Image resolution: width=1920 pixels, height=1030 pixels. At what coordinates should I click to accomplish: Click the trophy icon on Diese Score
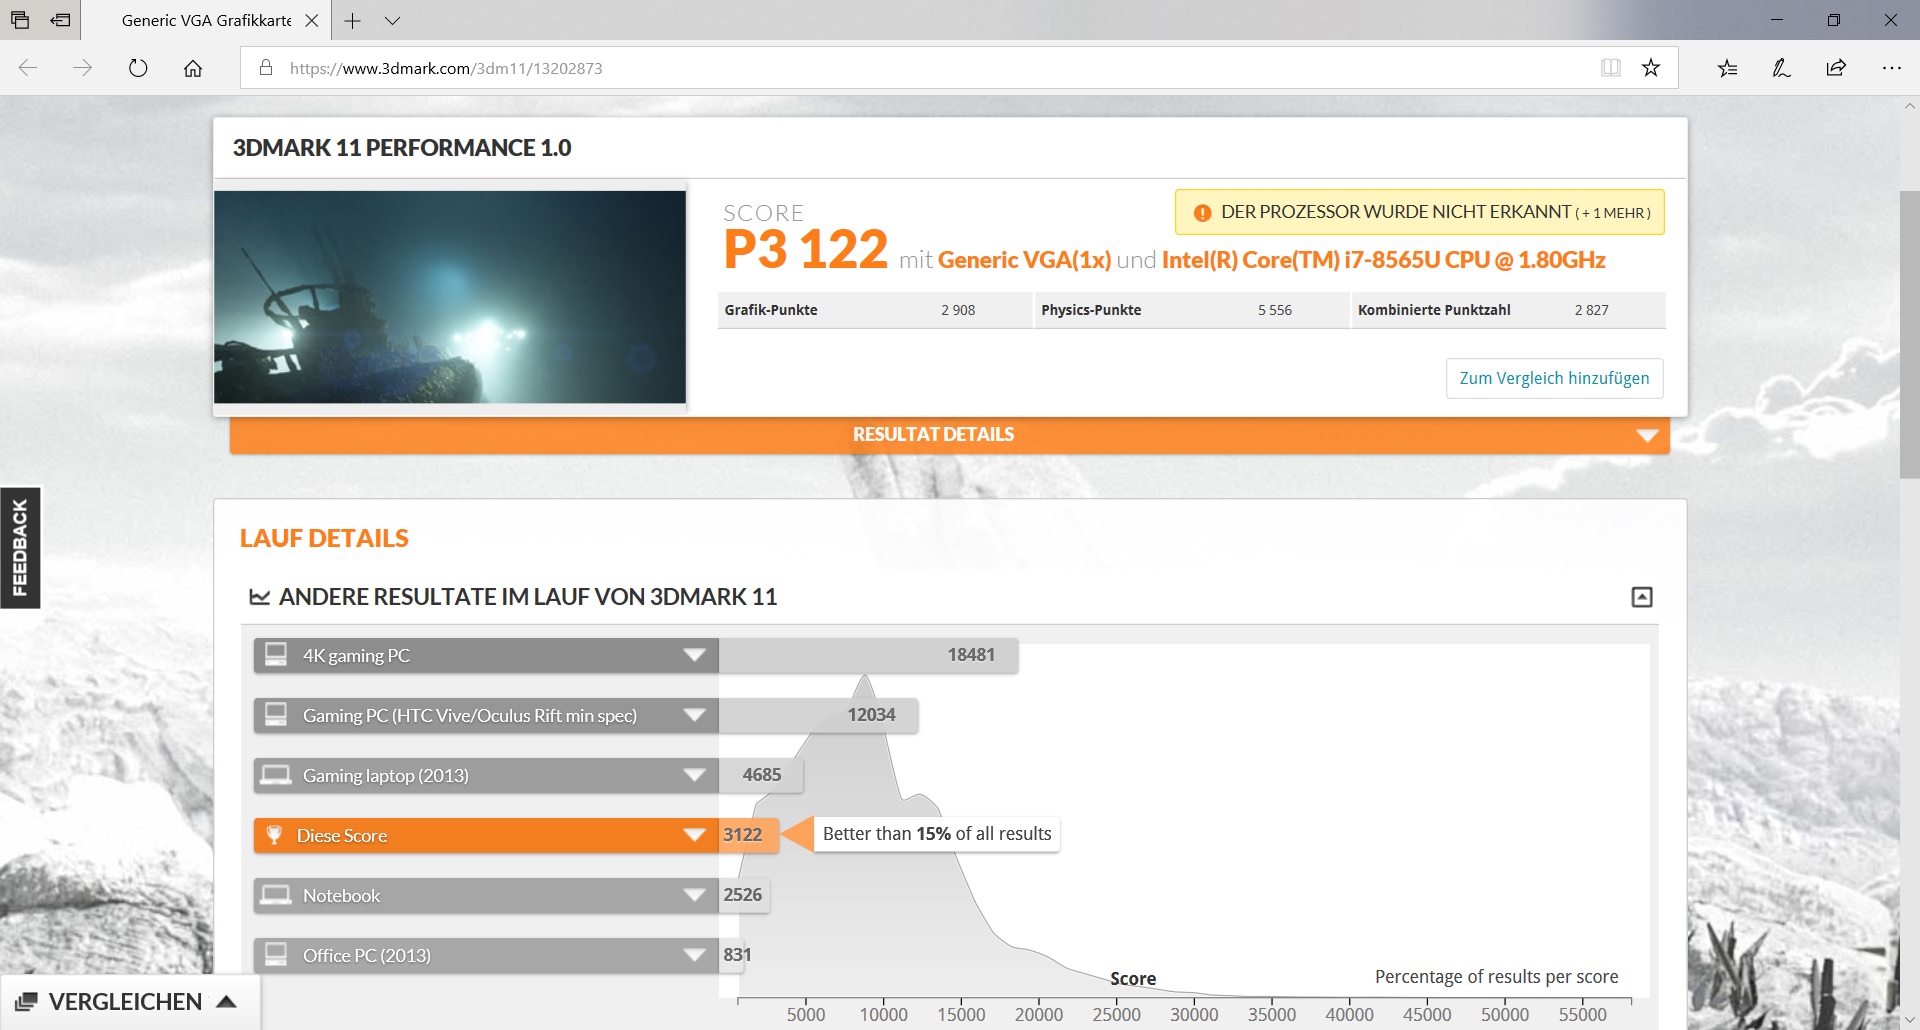click(274, 835)
